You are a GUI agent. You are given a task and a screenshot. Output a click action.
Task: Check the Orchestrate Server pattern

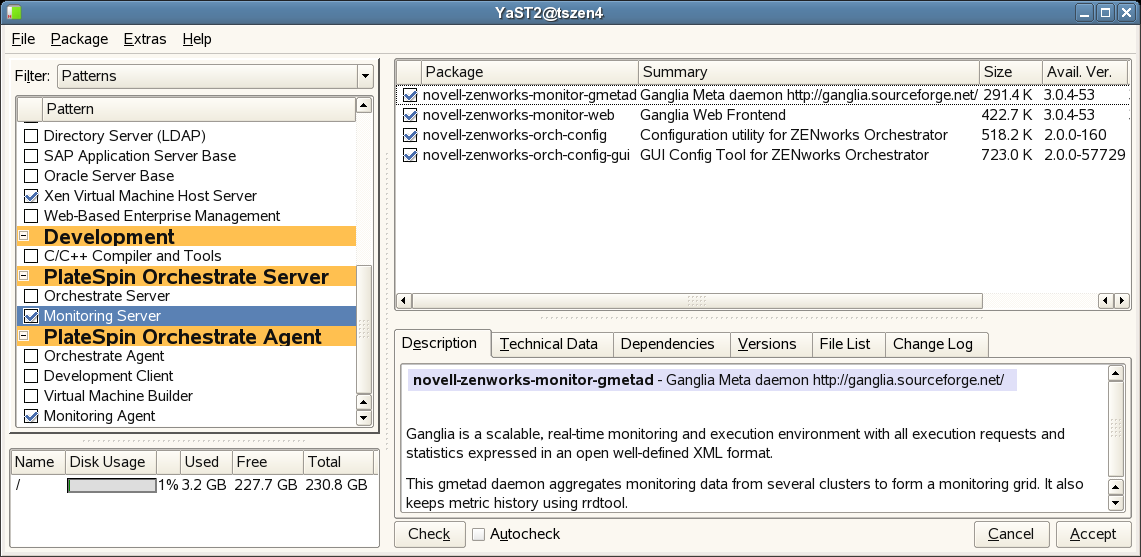[31, 296]
